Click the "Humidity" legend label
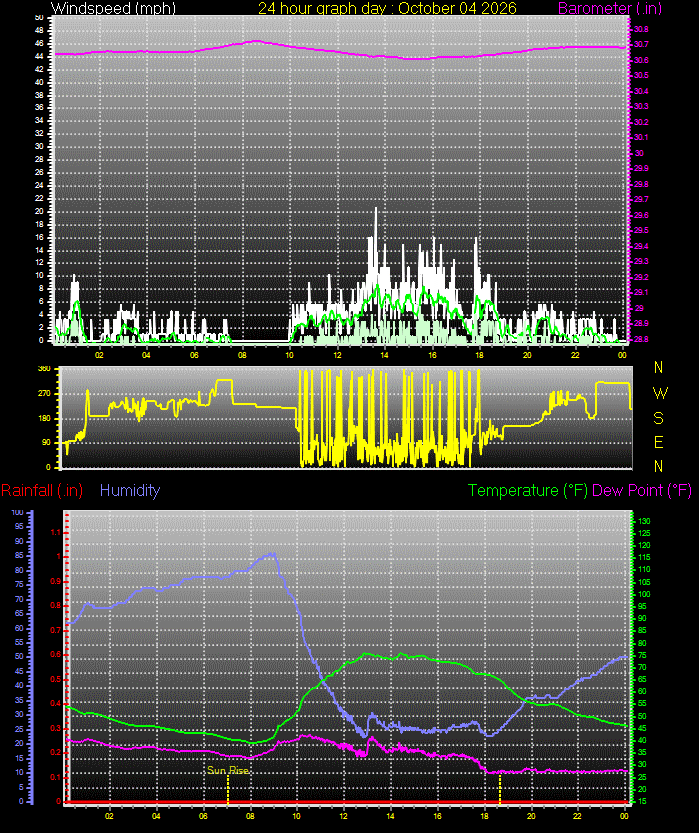Screen dimensions: 699x833 point(130,490)
